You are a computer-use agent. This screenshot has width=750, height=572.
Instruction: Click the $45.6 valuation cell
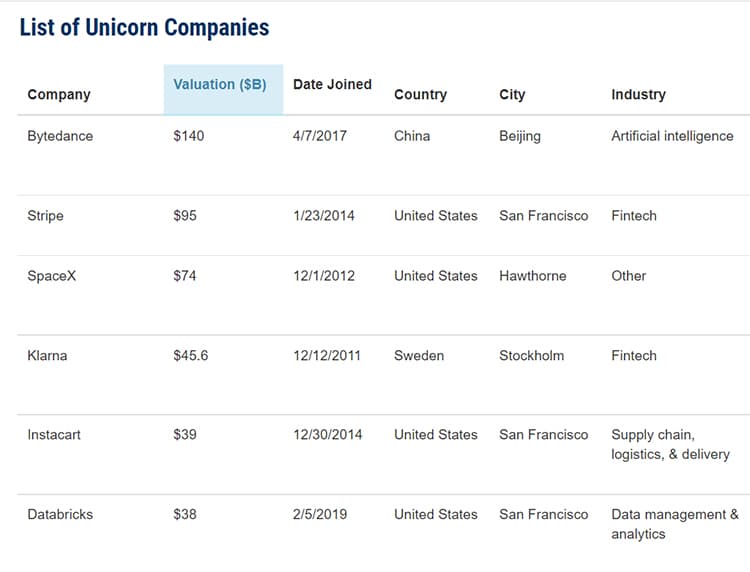190,356
